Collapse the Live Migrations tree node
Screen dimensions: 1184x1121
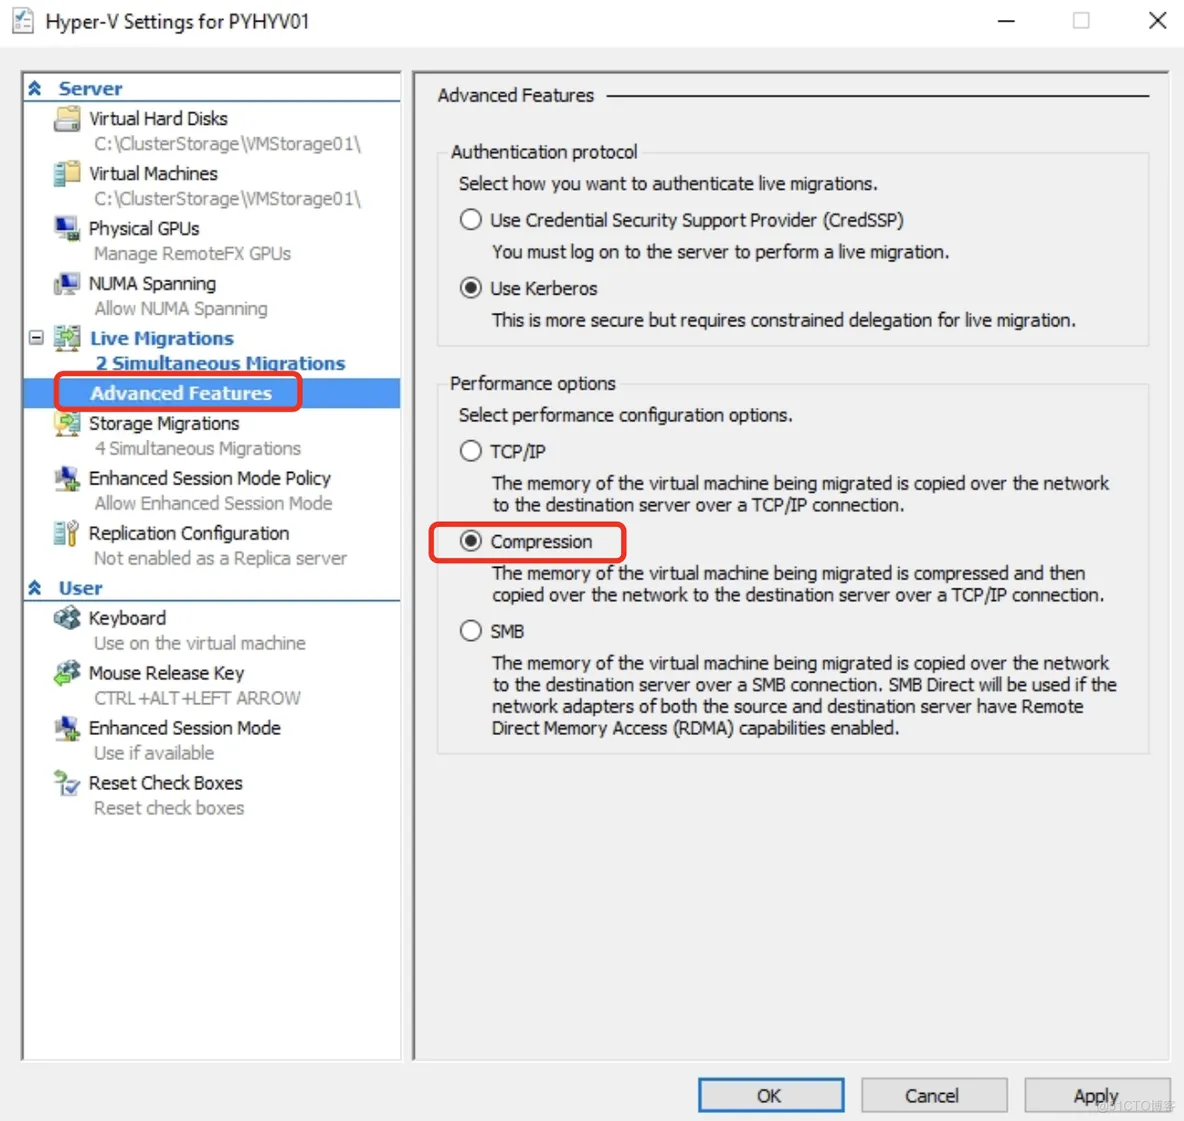coord(36,337)
